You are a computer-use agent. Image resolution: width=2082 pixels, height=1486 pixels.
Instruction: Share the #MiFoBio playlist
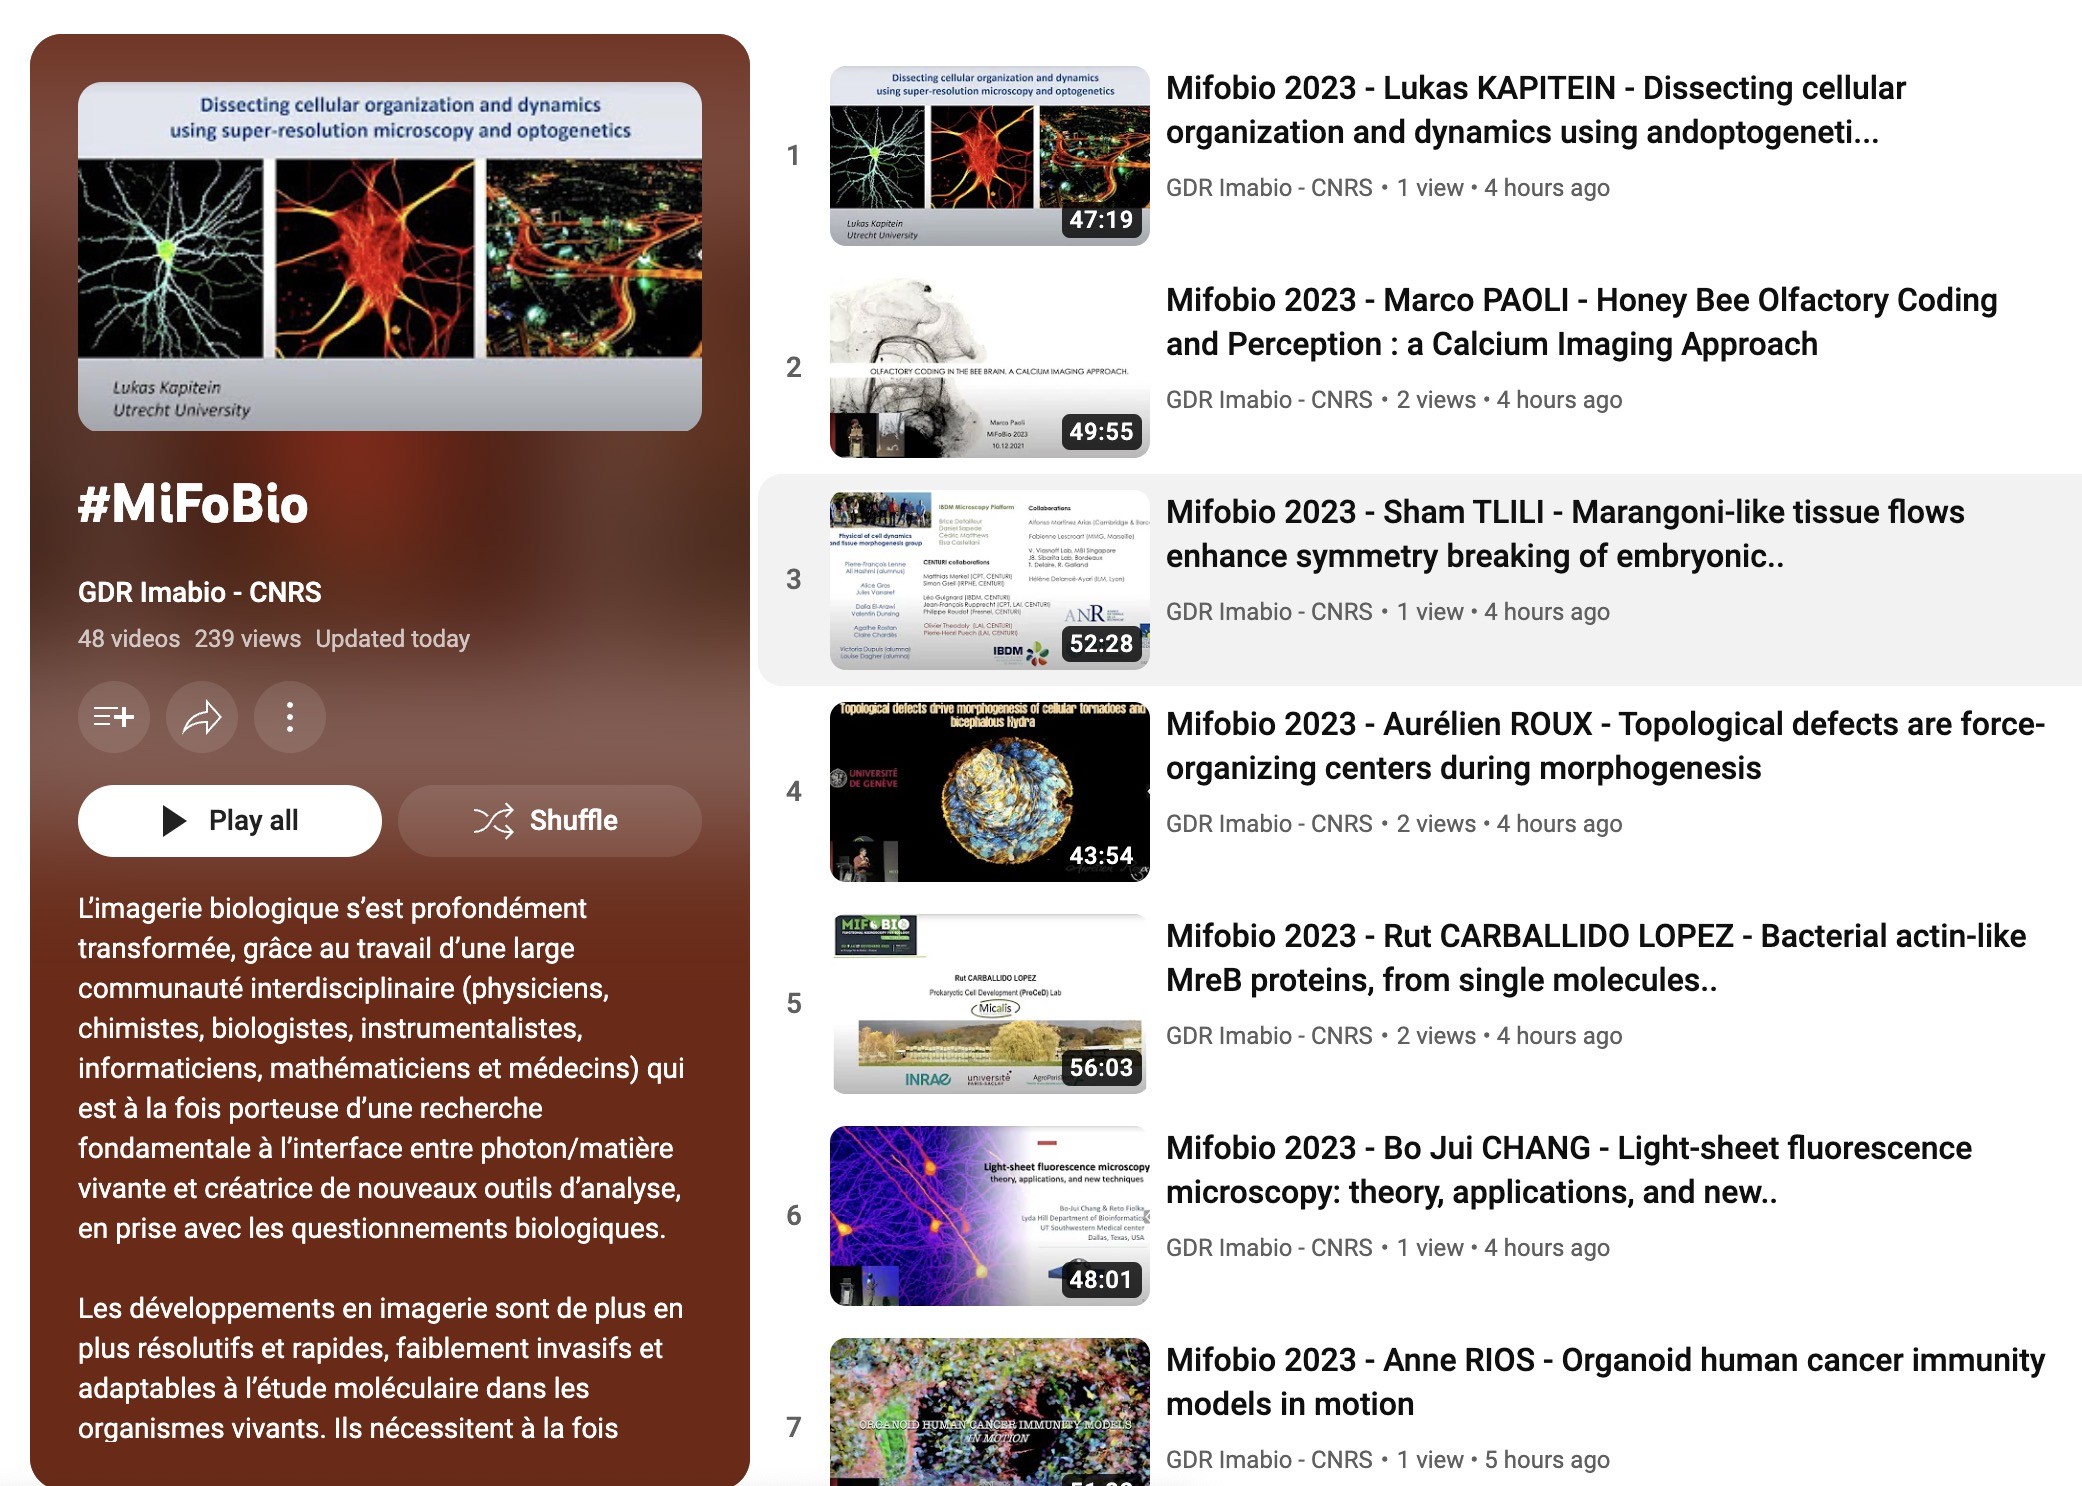click(202, 717)
